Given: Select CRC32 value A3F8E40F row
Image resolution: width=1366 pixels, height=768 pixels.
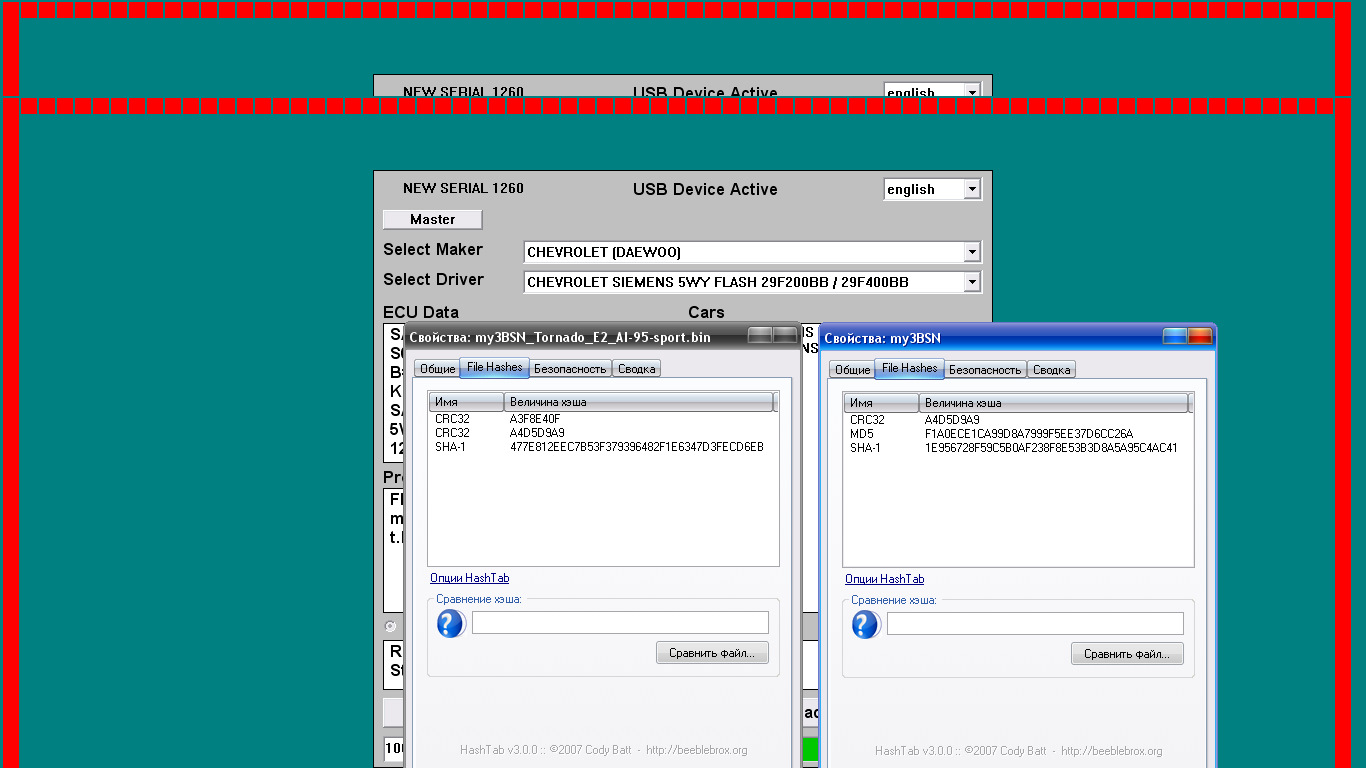Looking at the screenshot, I should [x=602, y=419].
